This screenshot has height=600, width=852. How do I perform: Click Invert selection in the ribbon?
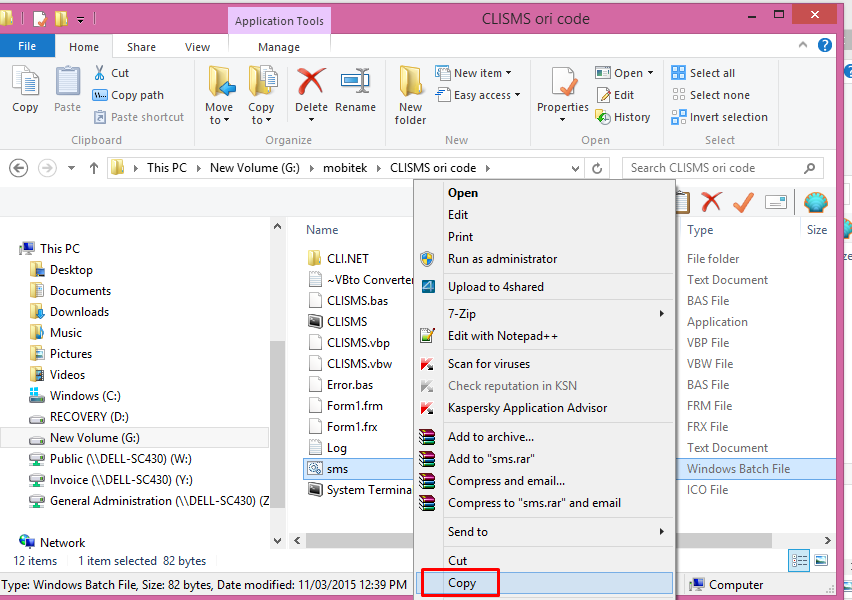[719, 117]
